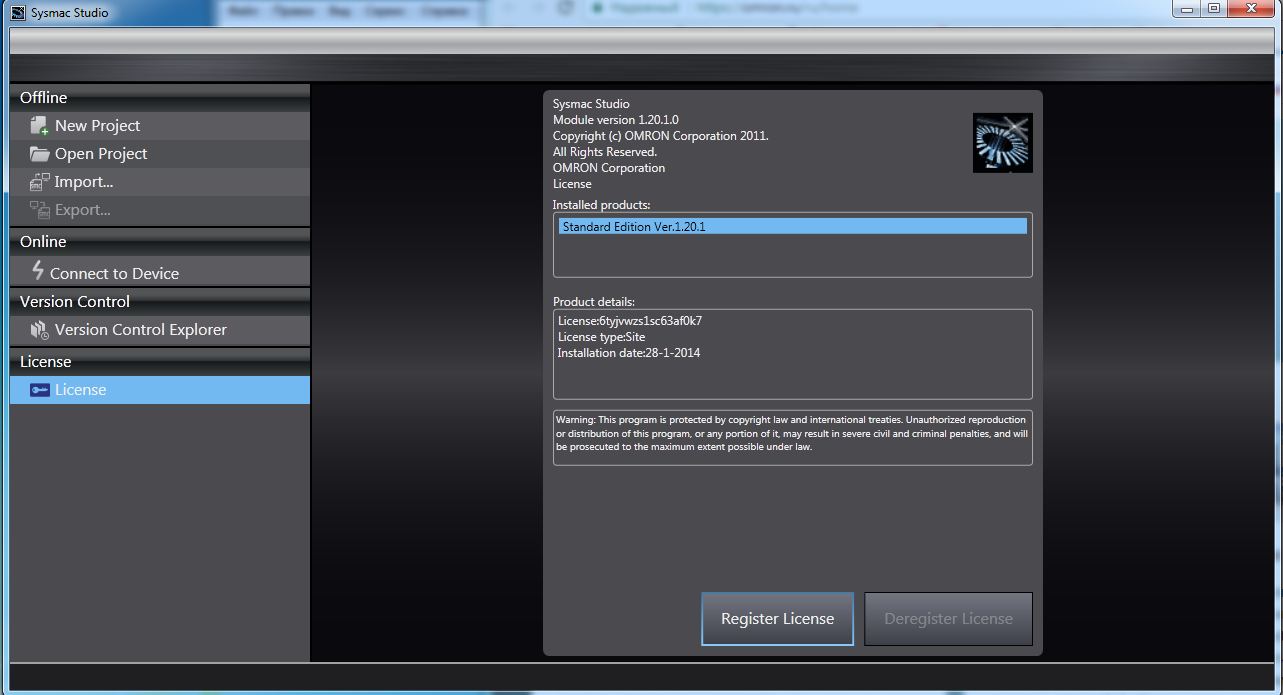Viewport: 1283px width, 695px height.
Task: Close the Sysmac Studio window
Action: tap(1251, 10)
